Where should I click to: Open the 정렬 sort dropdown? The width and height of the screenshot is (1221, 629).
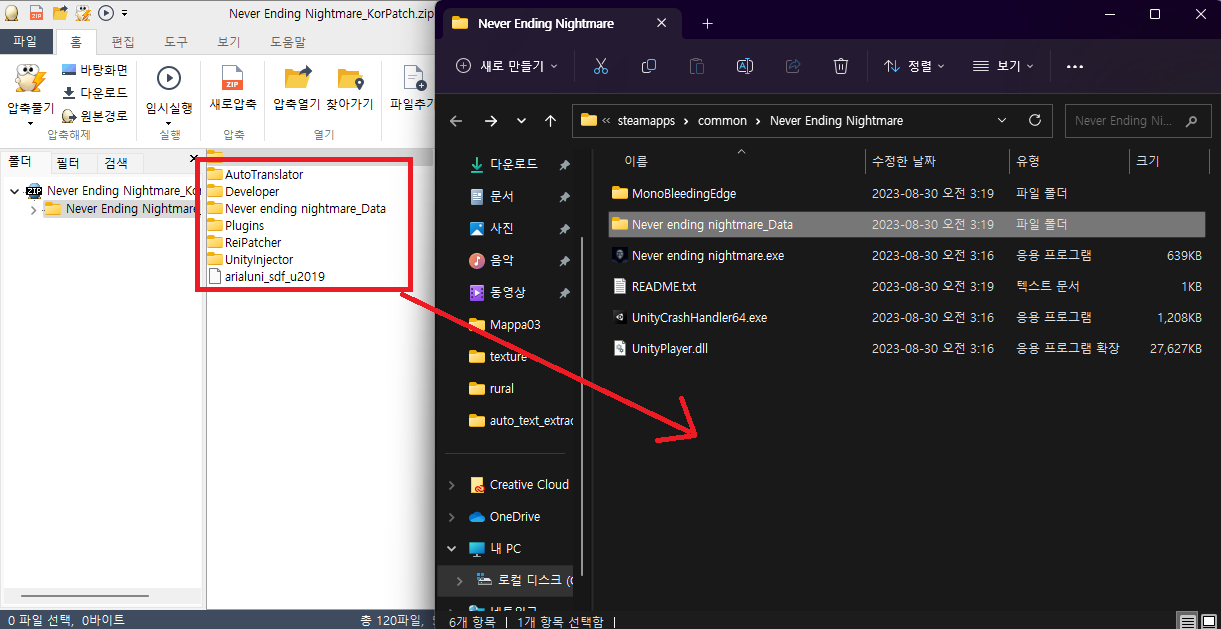pos(915,66)
